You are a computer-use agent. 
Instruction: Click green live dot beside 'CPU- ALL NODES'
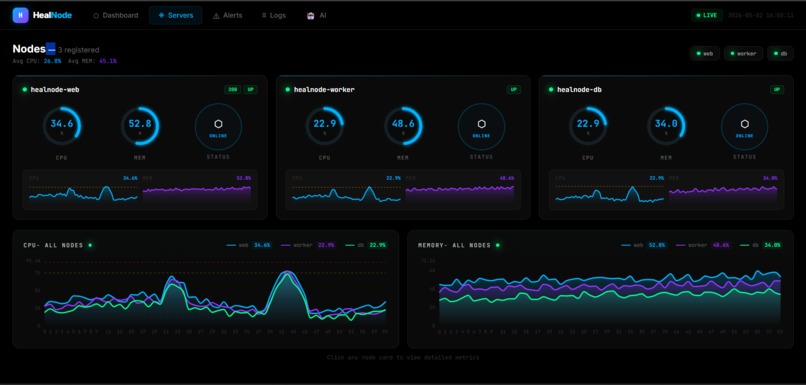[90, 245]
